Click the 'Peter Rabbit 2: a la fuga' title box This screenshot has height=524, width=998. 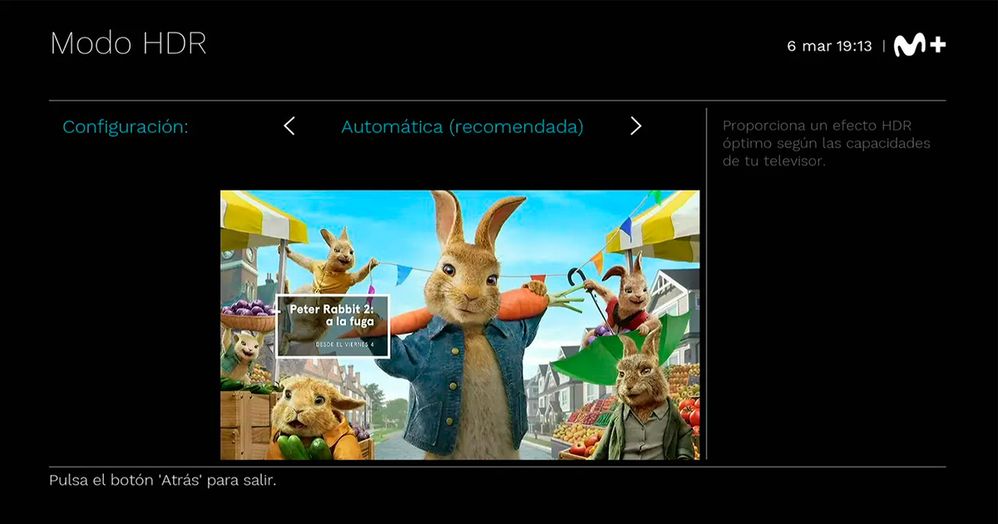click(332, 326)
